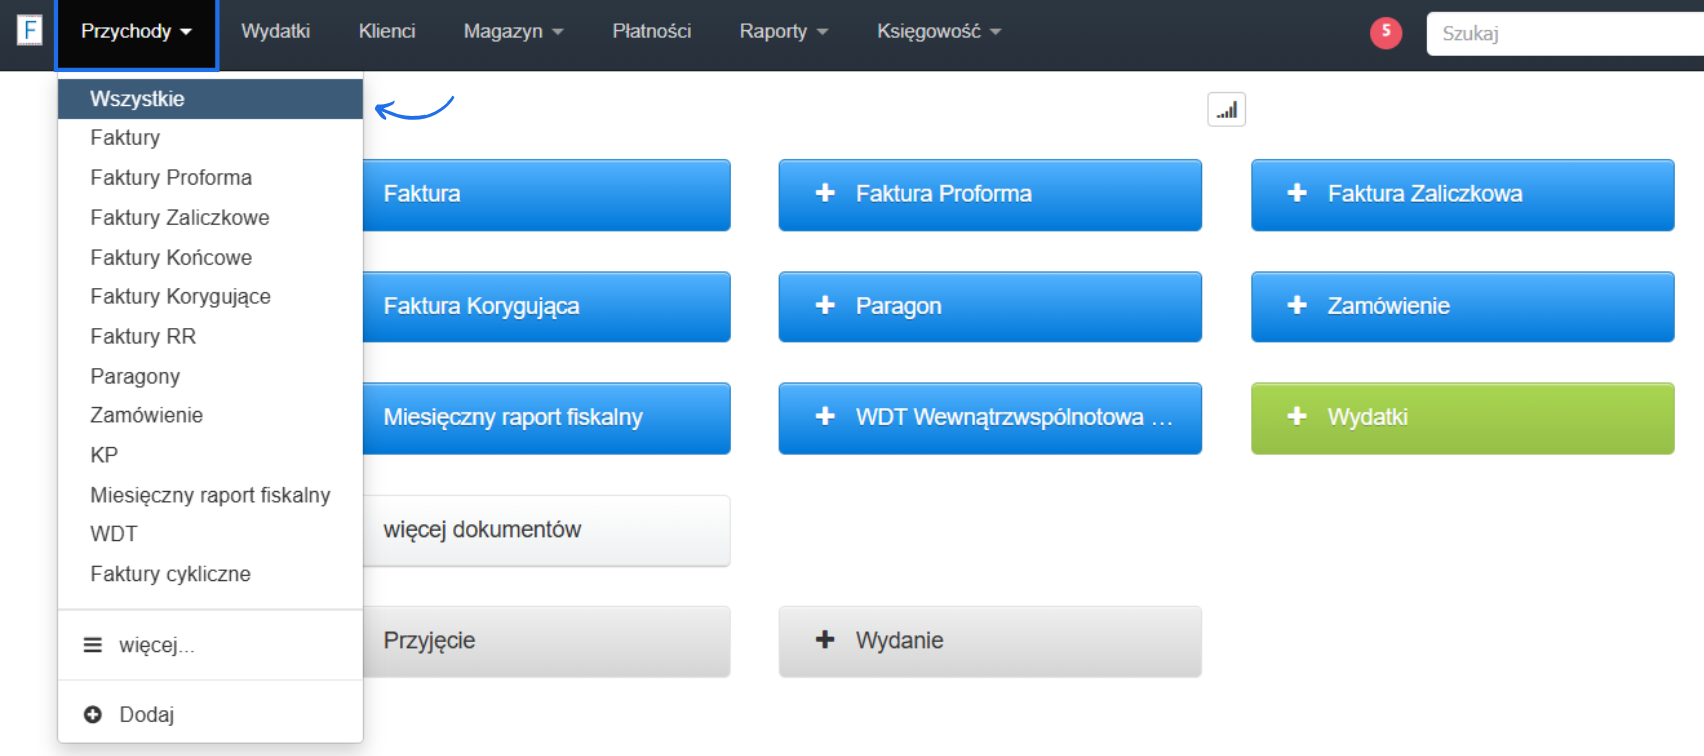Open the Raporty dropdown
Viewport: 1704px width, 756px height.
783,32
